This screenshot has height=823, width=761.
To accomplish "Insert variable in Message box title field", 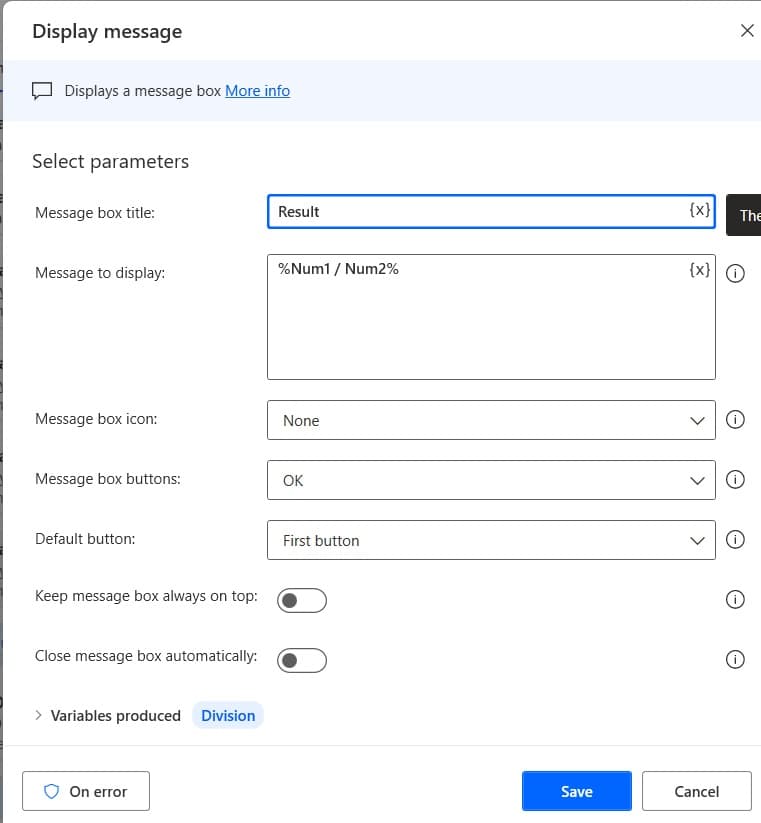I will [x=700, y=210].
